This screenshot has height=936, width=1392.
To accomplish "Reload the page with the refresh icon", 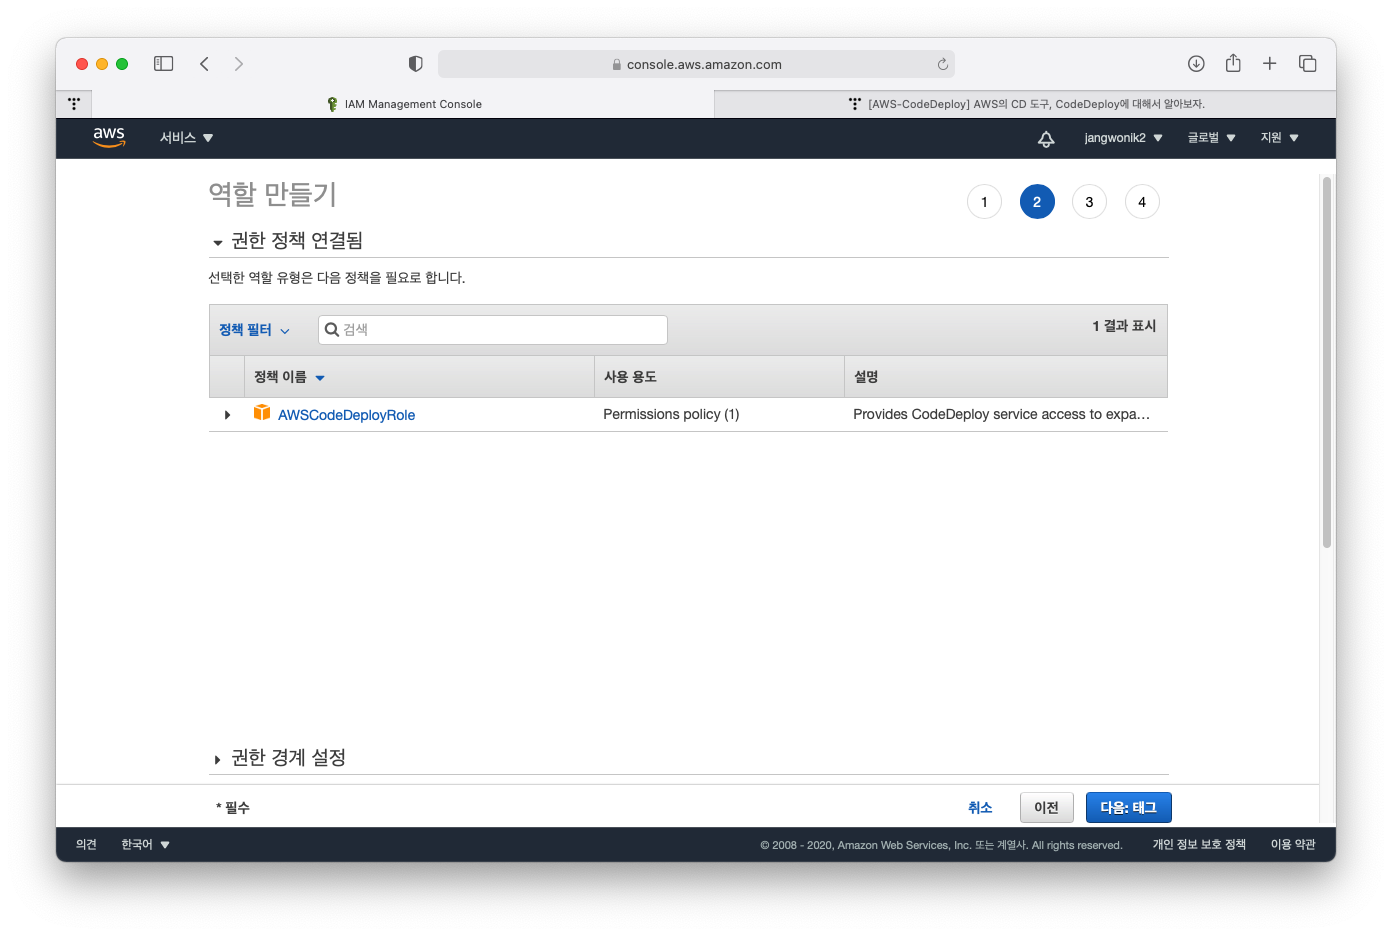I will [x=942, y=64].
